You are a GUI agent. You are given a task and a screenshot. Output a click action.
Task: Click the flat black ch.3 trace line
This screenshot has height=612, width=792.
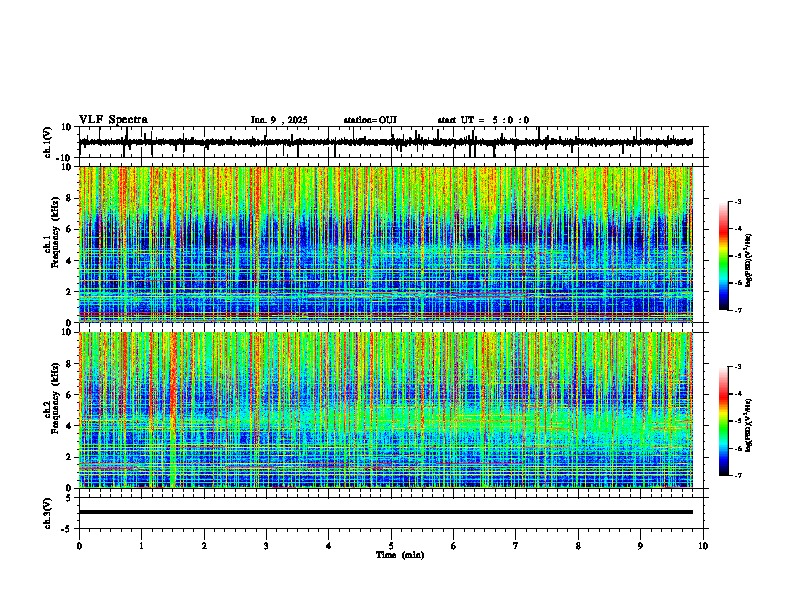pyautogui.click(x=385, y=512)
